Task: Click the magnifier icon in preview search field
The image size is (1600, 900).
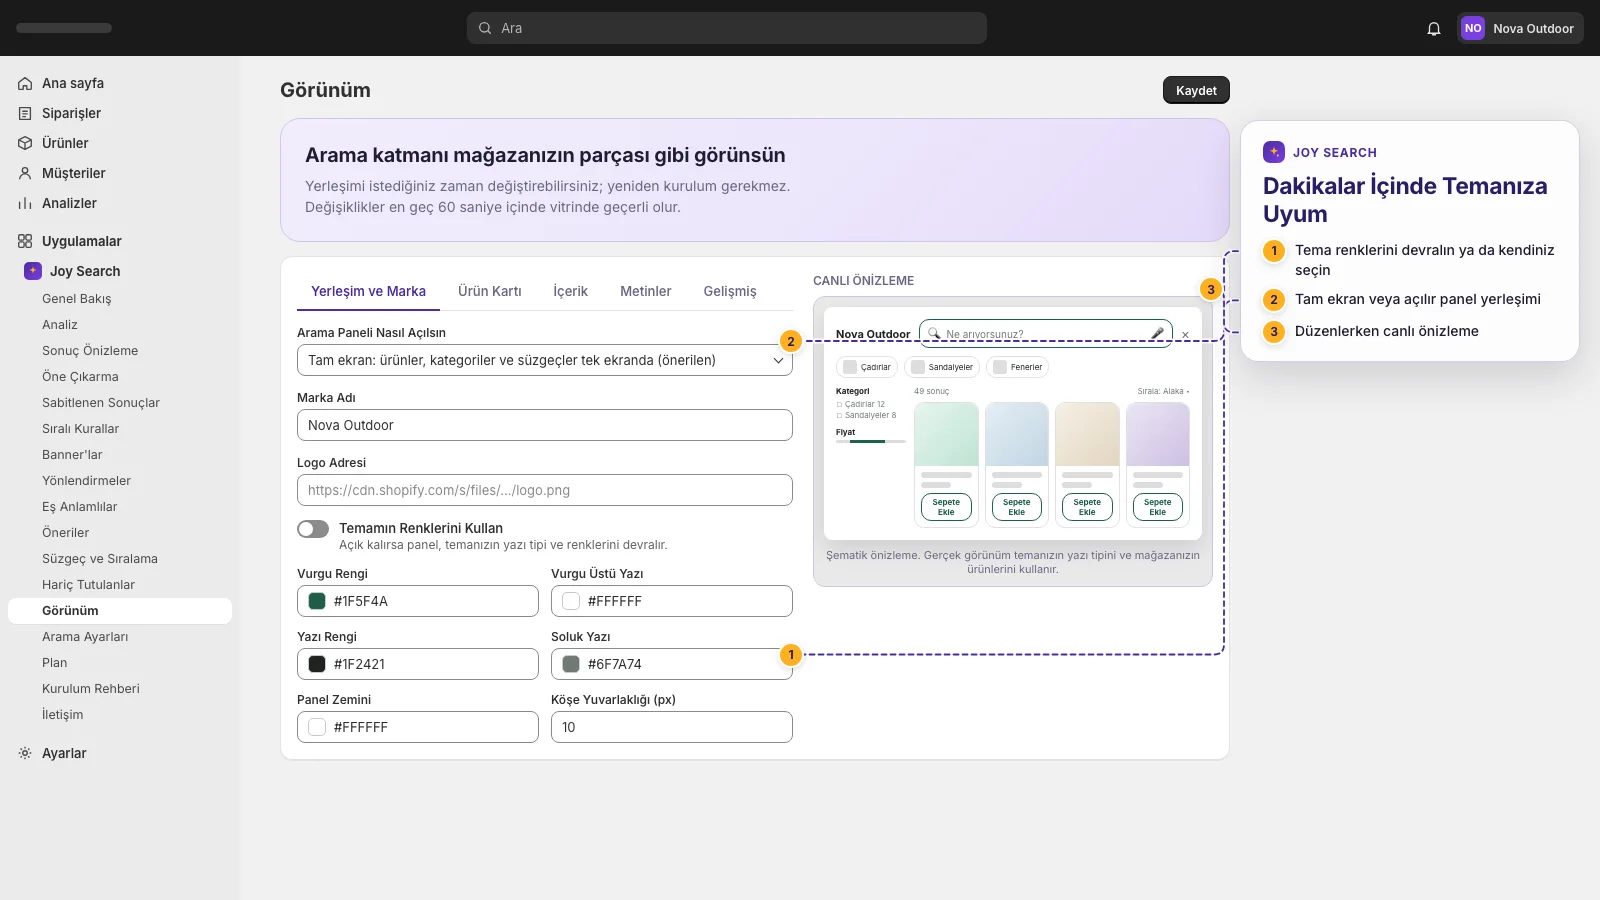Action: coord(934,334)
